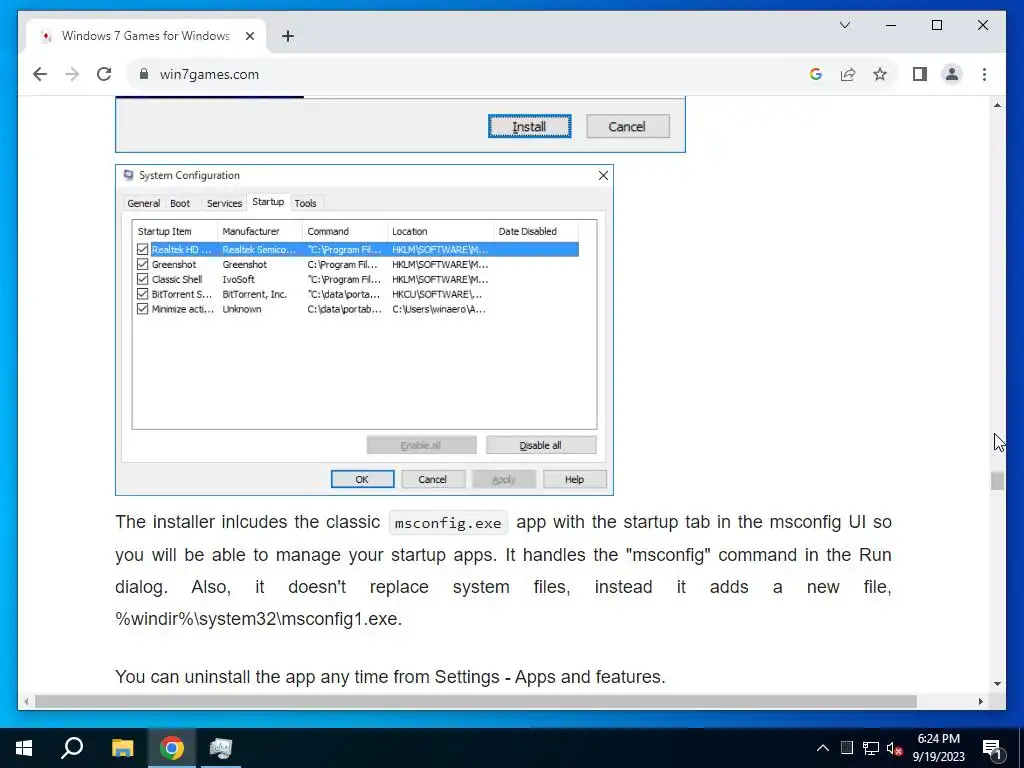This screenshot has width=1024, height=768.
Task: Click the Install button in screenshot
Action: [x=529, y=127]
